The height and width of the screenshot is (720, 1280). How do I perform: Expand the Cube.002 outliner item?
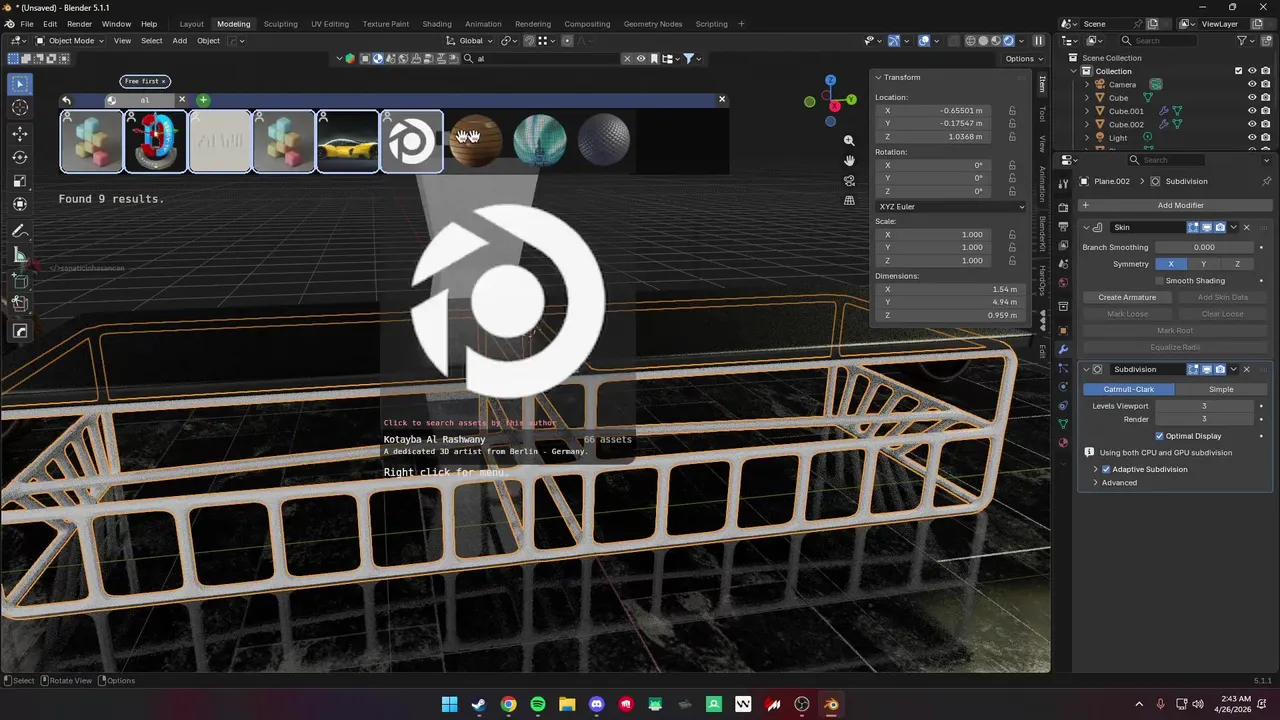1087,125
